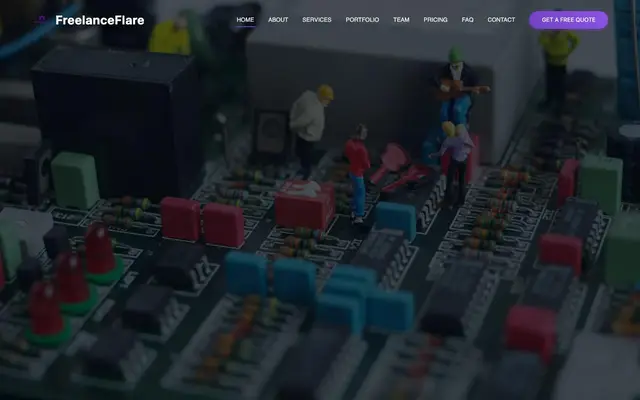Jump to the Team section

click(x=401, y=20)
